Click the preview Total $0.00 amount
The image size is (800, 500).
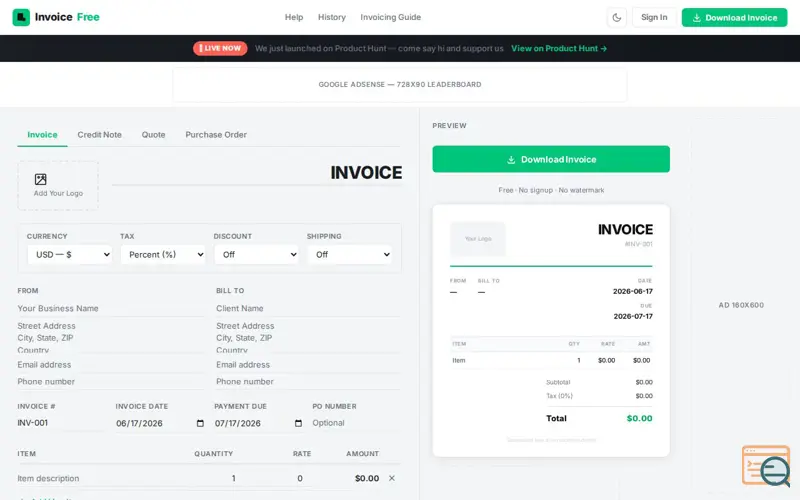coord(639,418)
